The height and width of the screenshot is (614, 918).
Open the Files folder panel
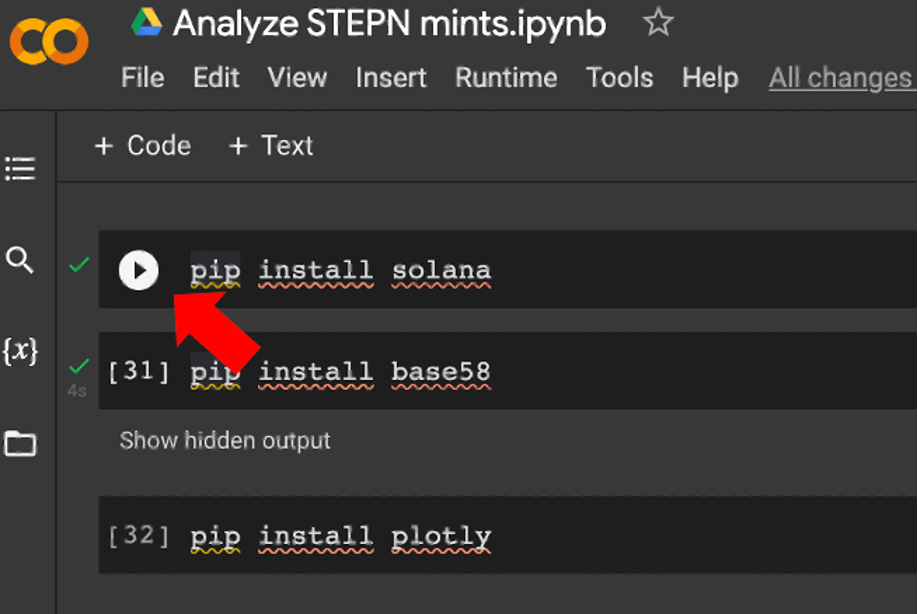(x=20, y=443)
